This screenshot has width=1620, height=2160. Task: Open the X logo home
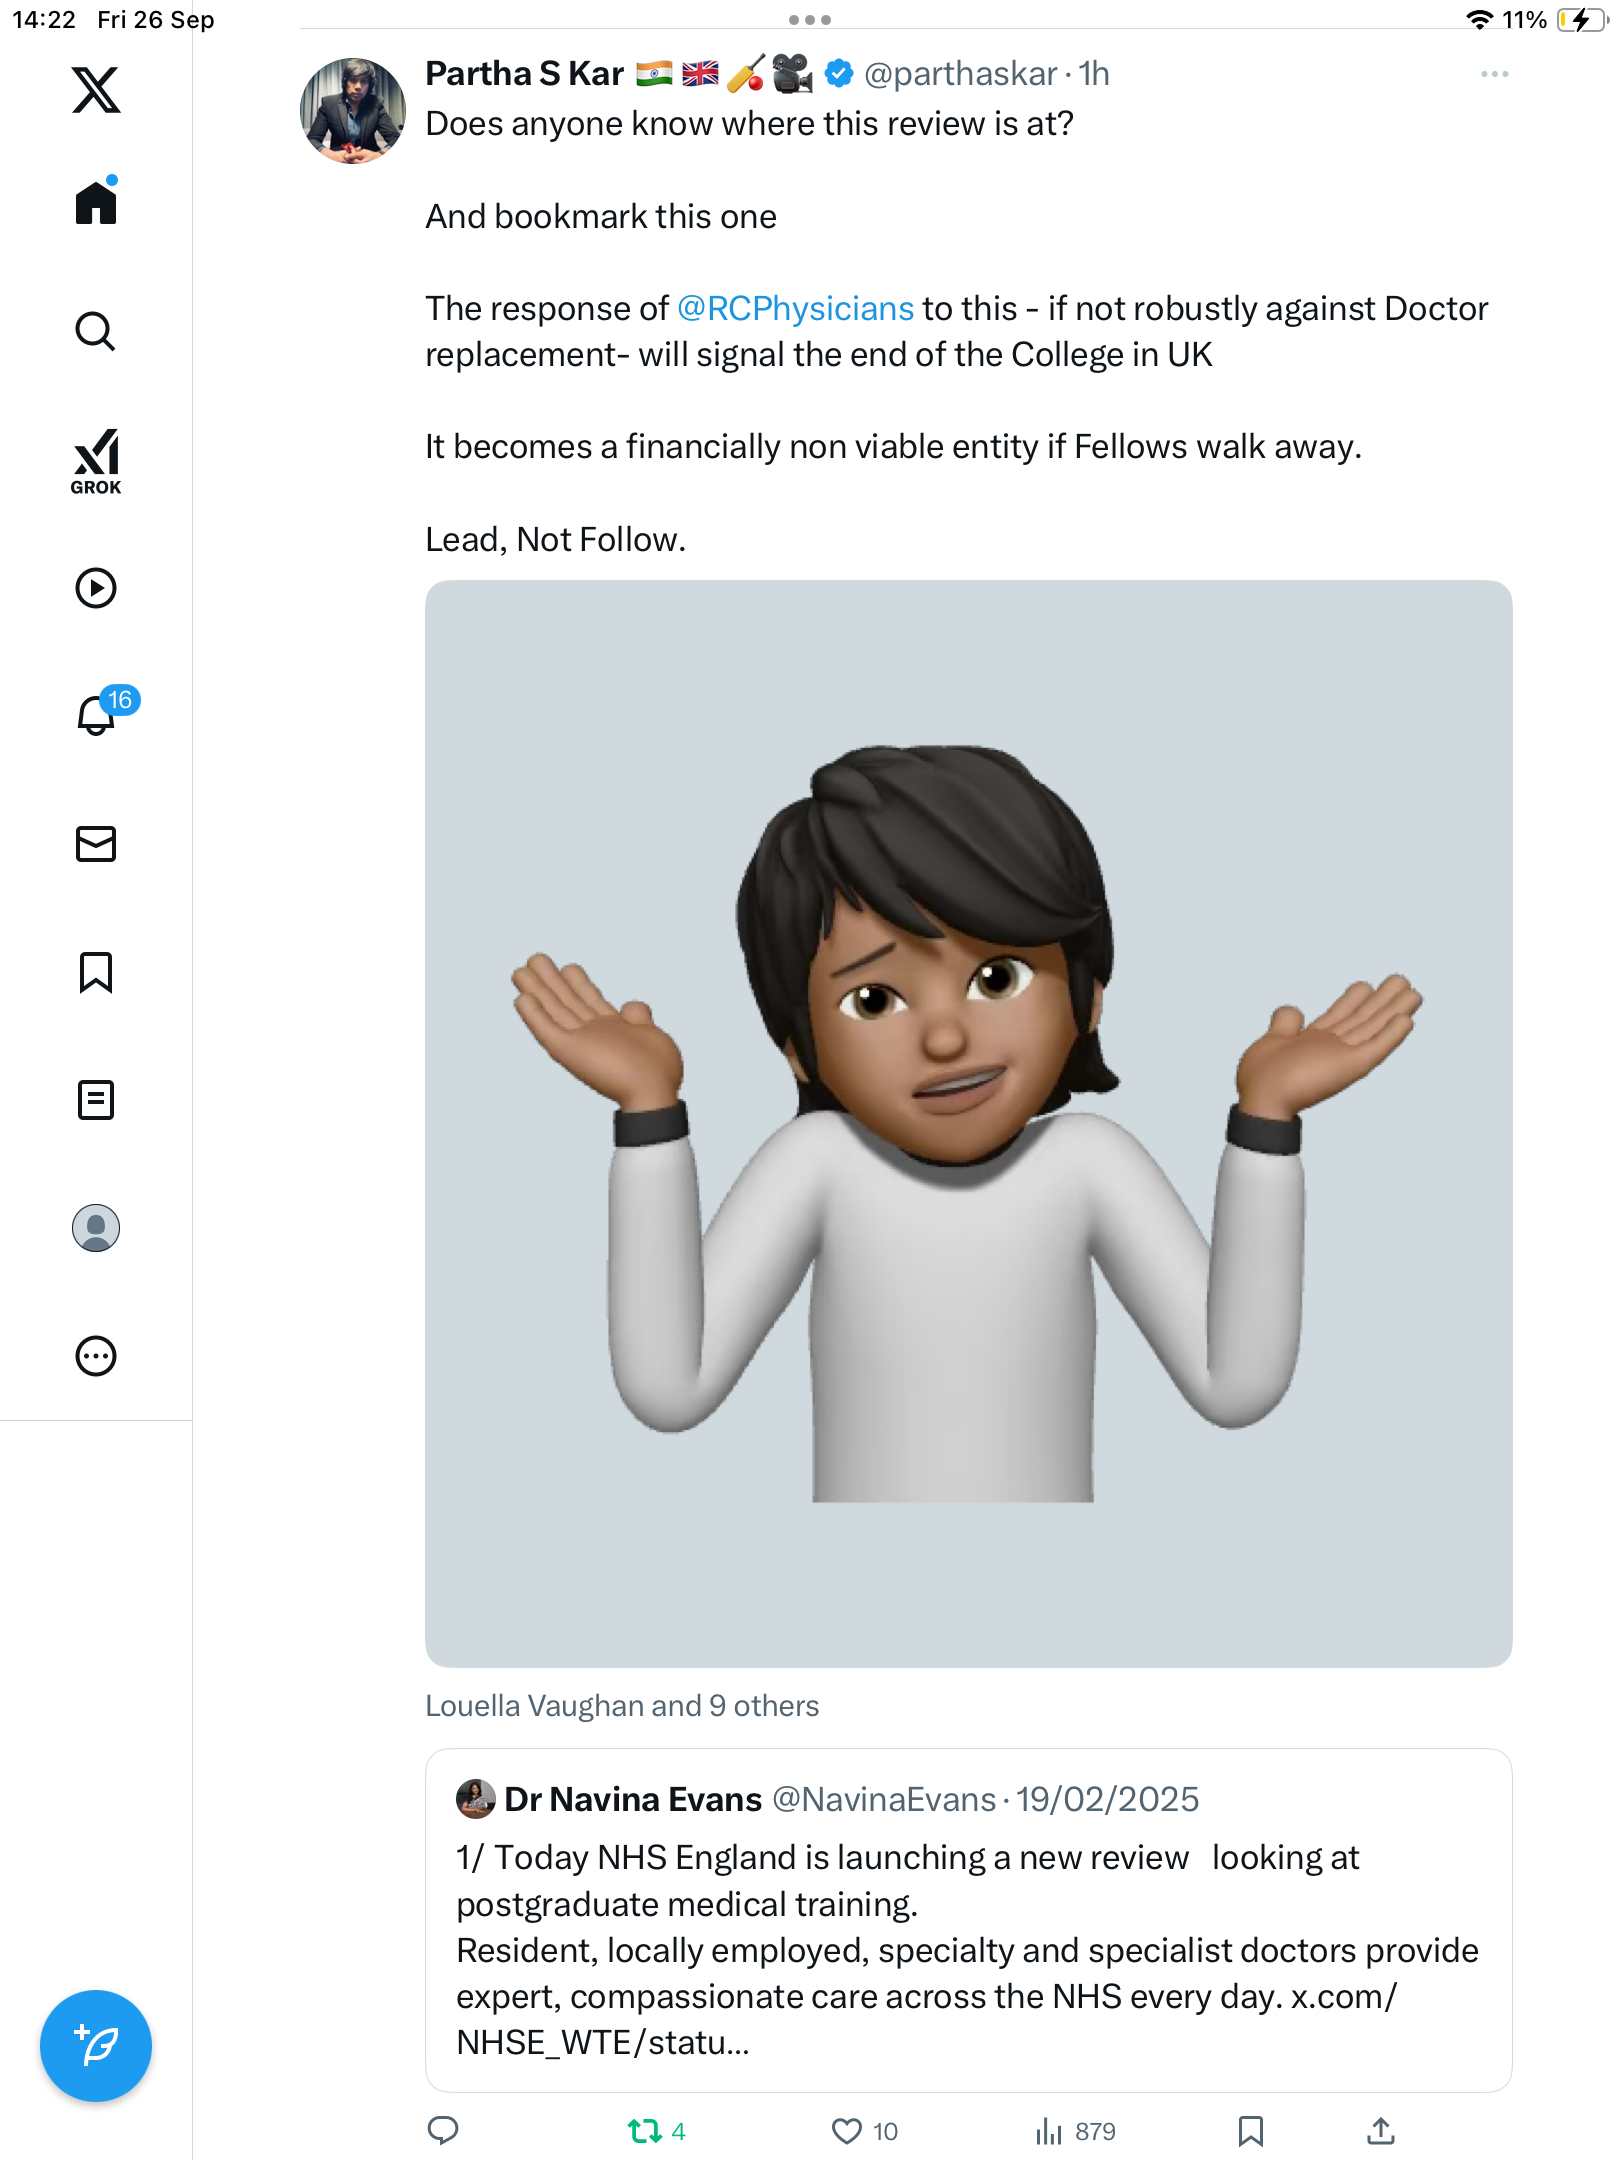coord(96,90)
